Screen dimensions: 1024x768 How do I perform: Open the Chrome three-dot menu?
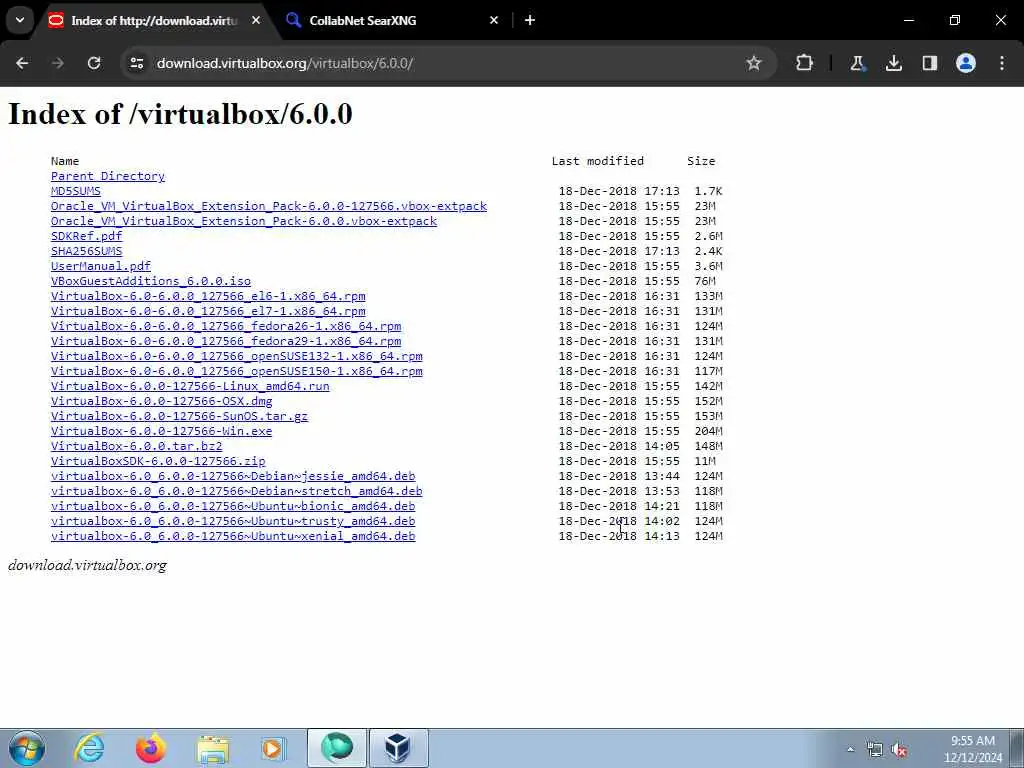tap(1002, 63)
